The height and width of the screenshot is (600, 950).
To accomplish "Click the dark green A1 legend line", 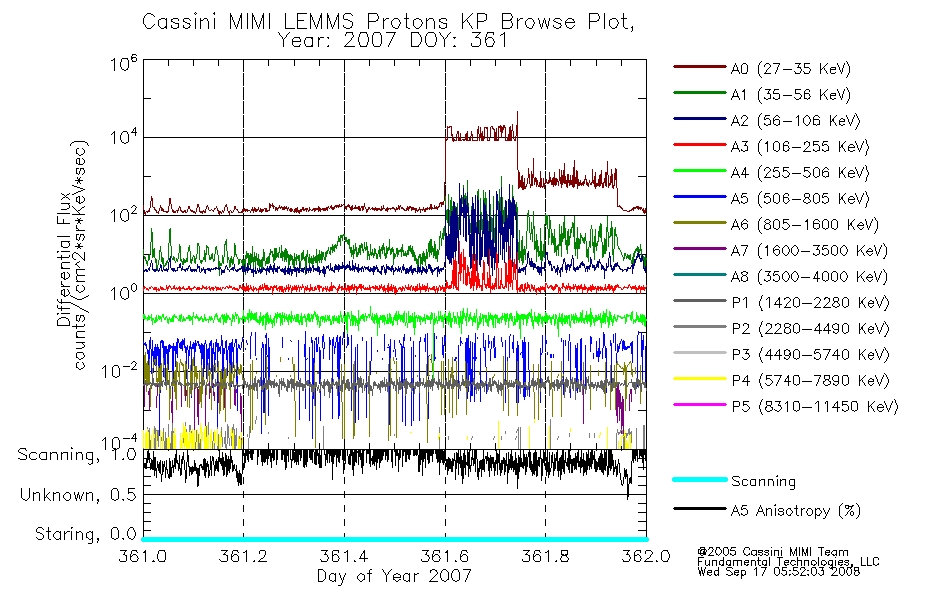I will pos(699,93).
